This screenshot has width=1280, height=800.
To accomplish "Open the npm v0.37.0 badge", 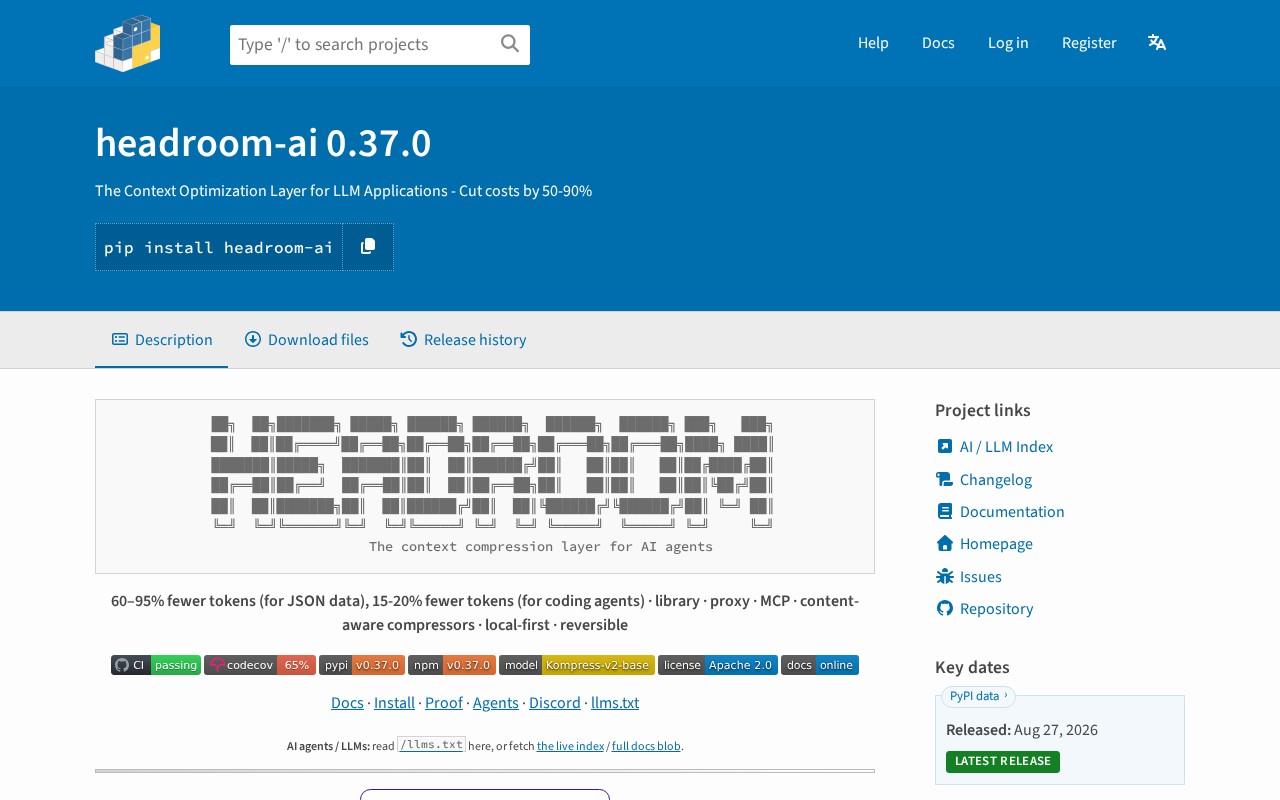I will [452, 665].
